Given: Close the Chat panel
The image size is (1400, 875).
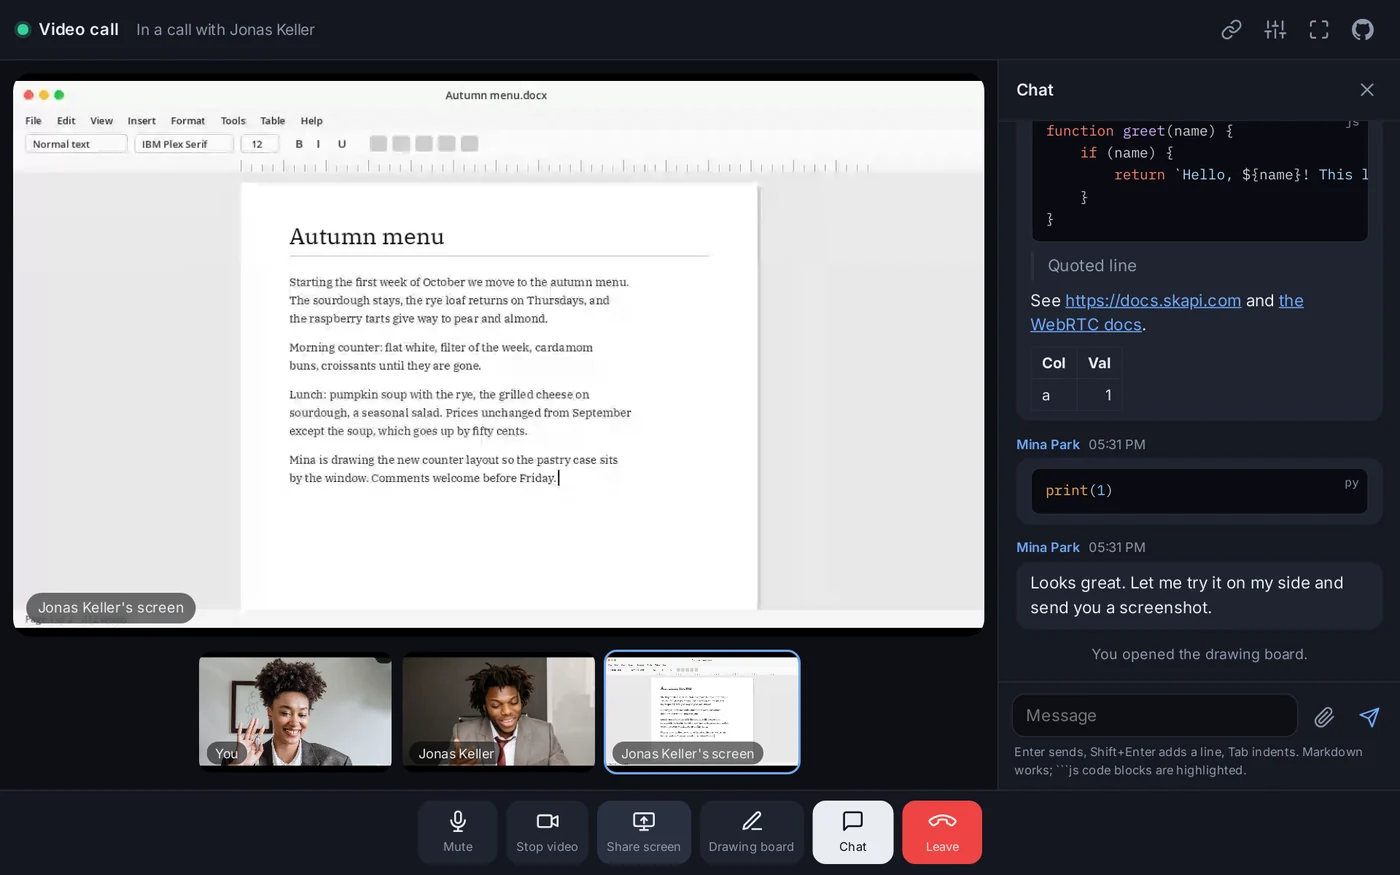Looking at the screenshot, I should pos(1367,90).
